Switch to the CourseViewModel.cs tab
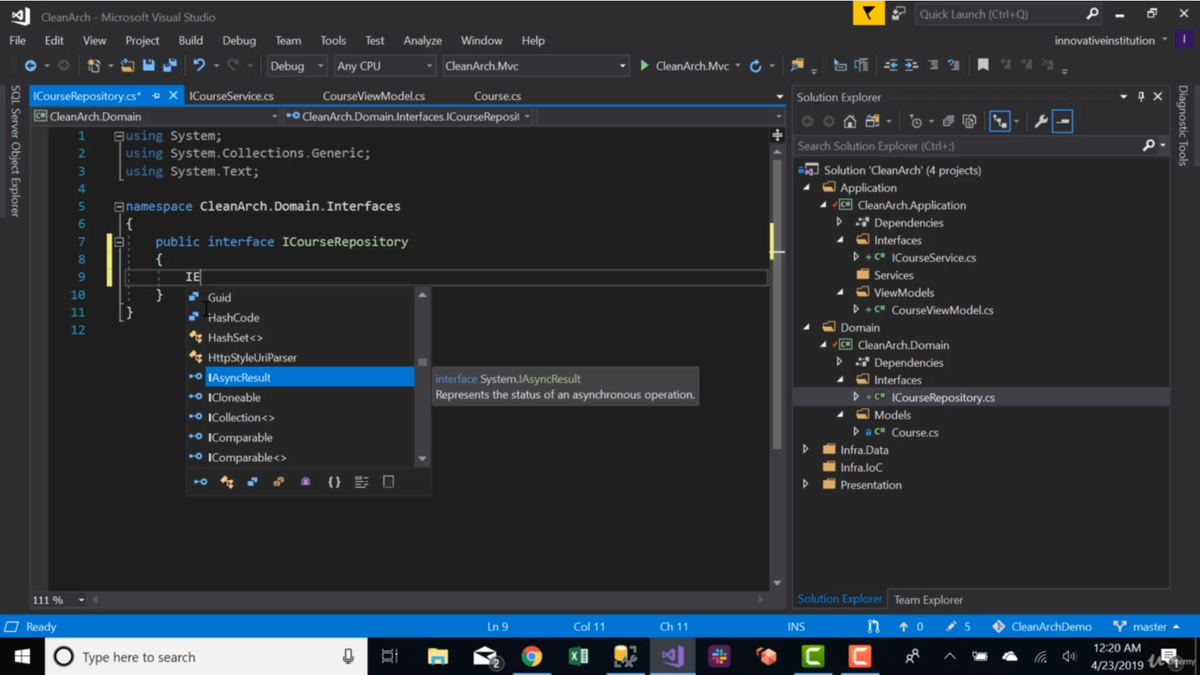This screenshot has height=675, width=1200. click(x=373, y=96)
